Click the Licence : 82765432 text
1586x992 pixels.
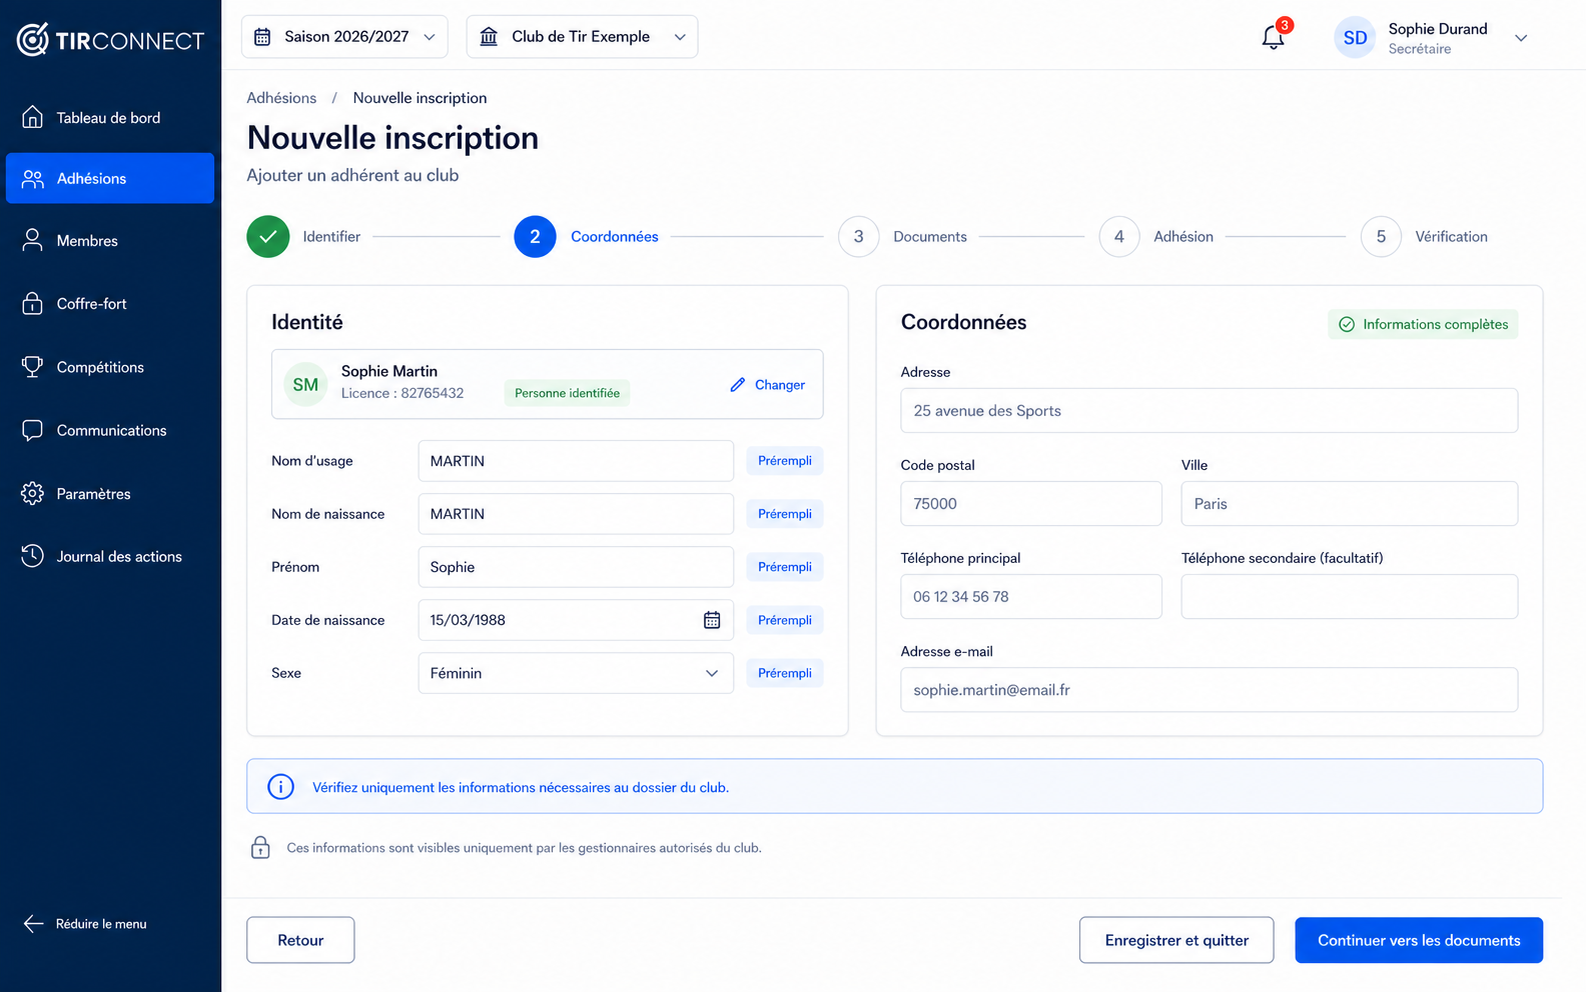click(402, 393)
